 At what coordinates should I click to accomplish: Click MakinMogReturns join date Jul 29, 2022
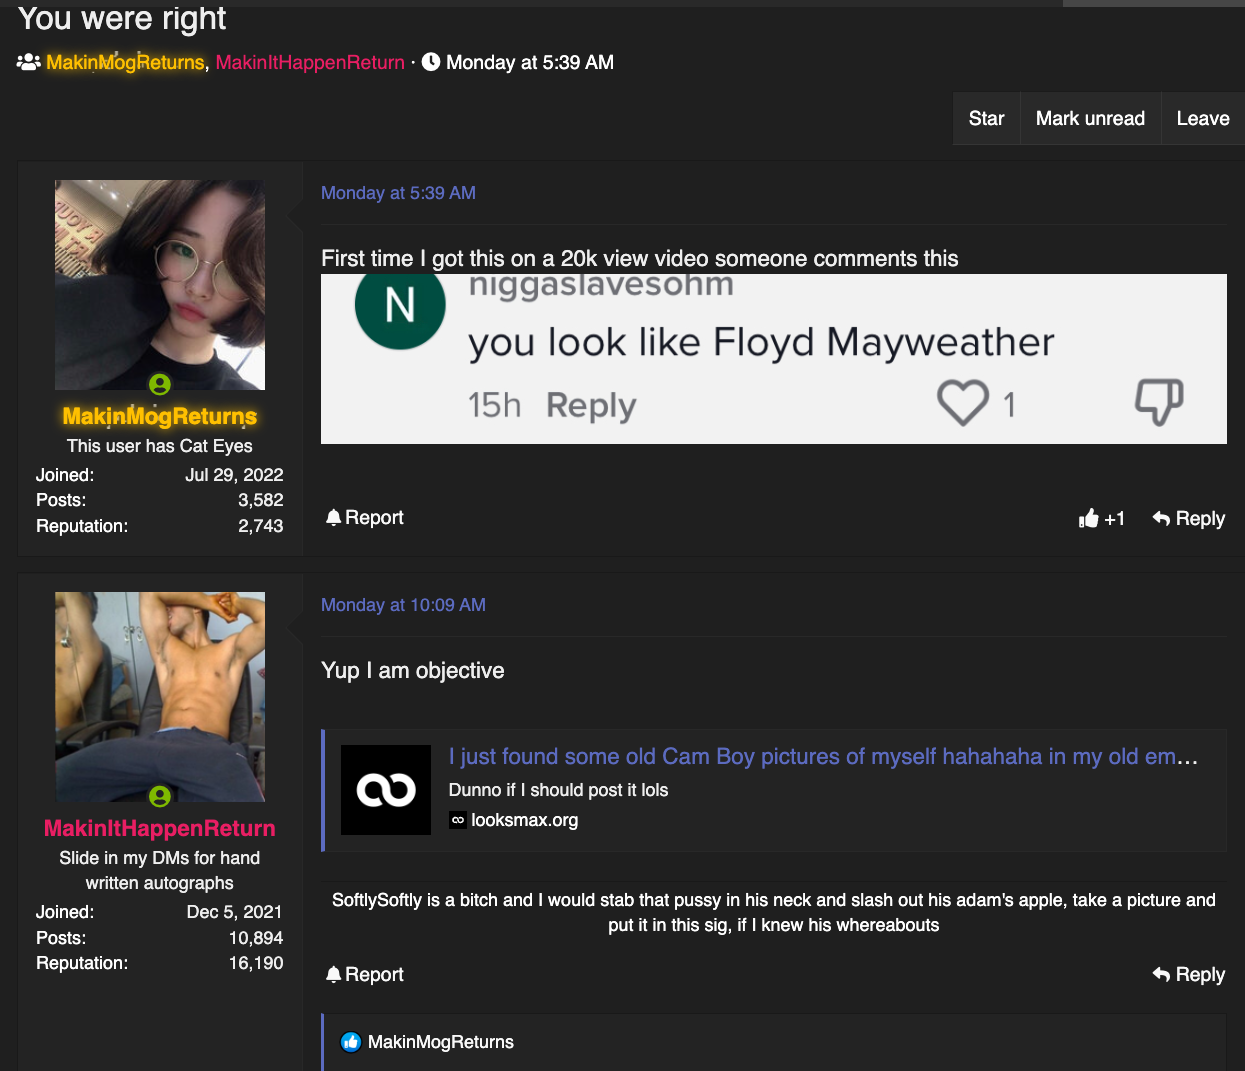pyautogui.click(x=234, y=475)
